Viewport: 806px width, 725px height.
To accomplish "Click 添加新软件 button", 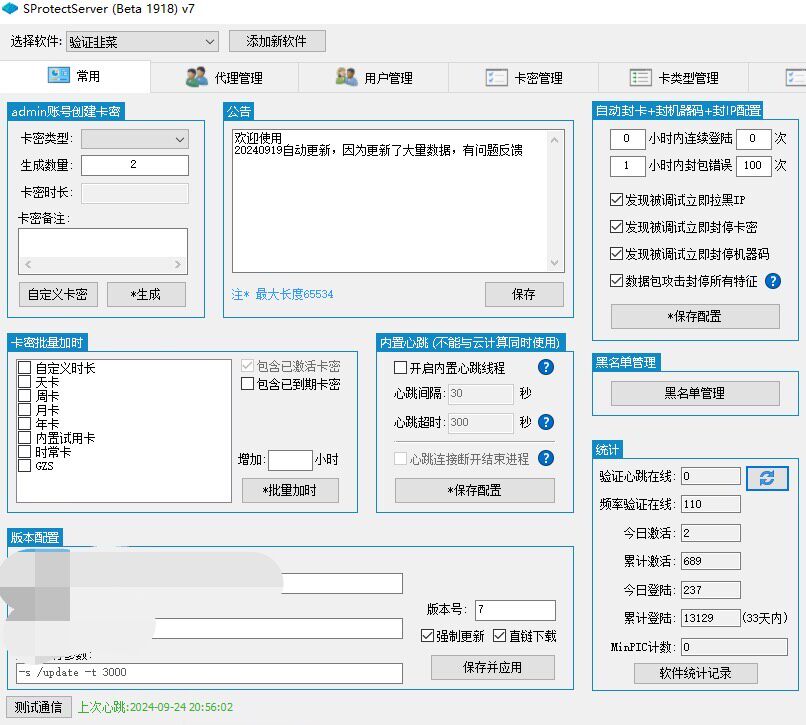I will pos(277,41).
